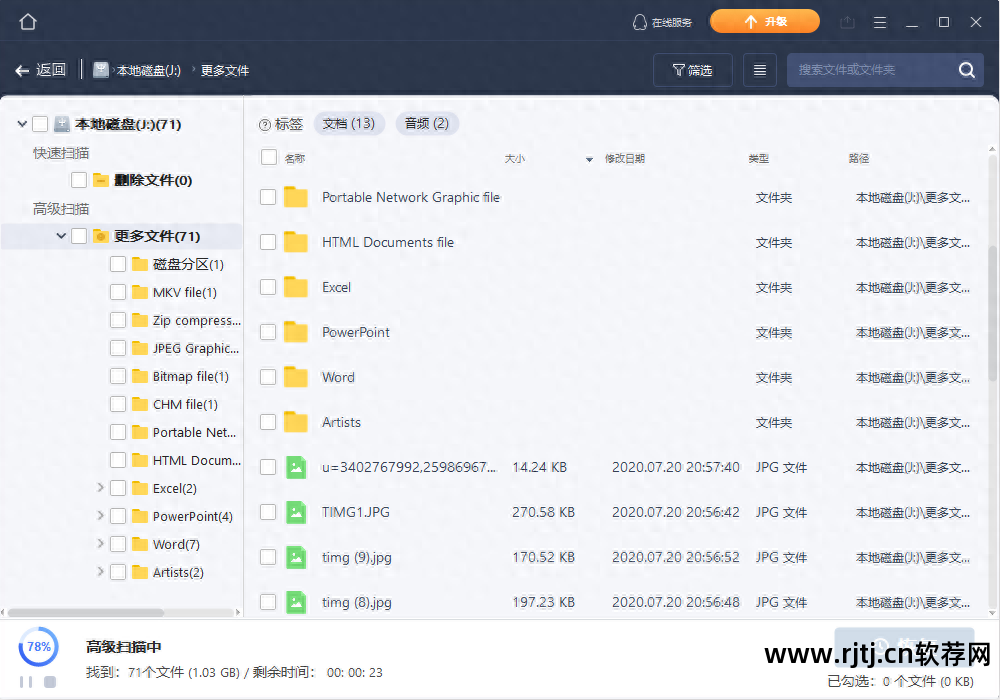The image size is (1000, 700).
Task: Check the checkbox next to TIMG1.JPG
Action: point(268,512)
